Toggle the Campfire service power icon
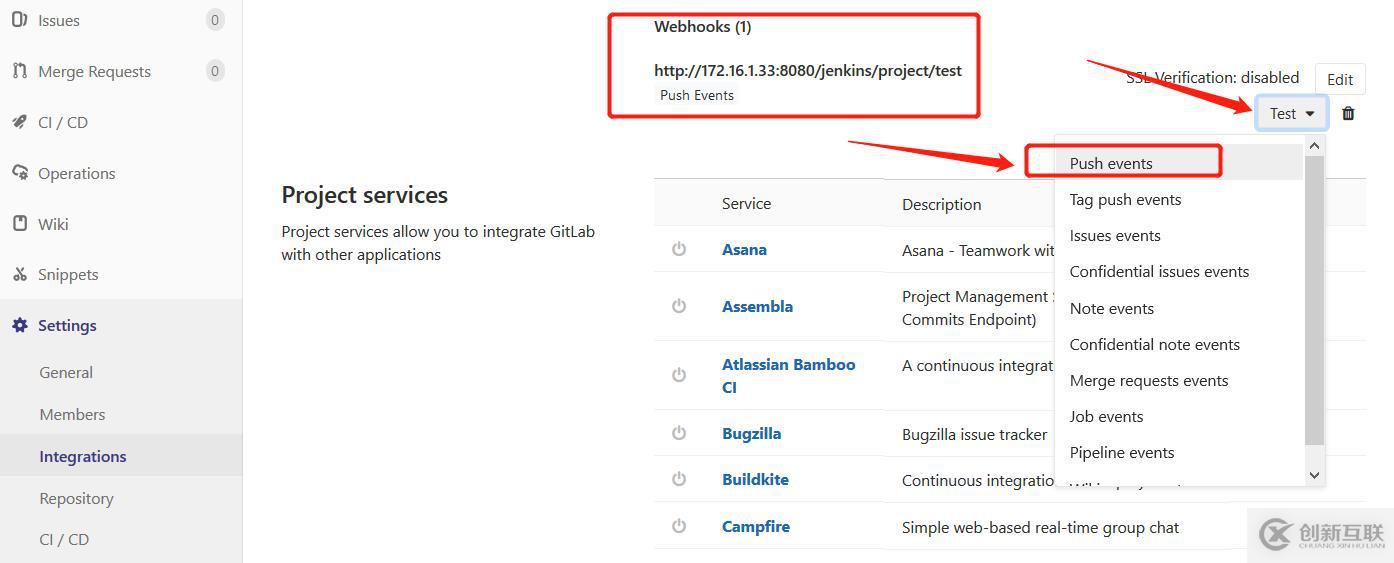 tap(679, 526)
